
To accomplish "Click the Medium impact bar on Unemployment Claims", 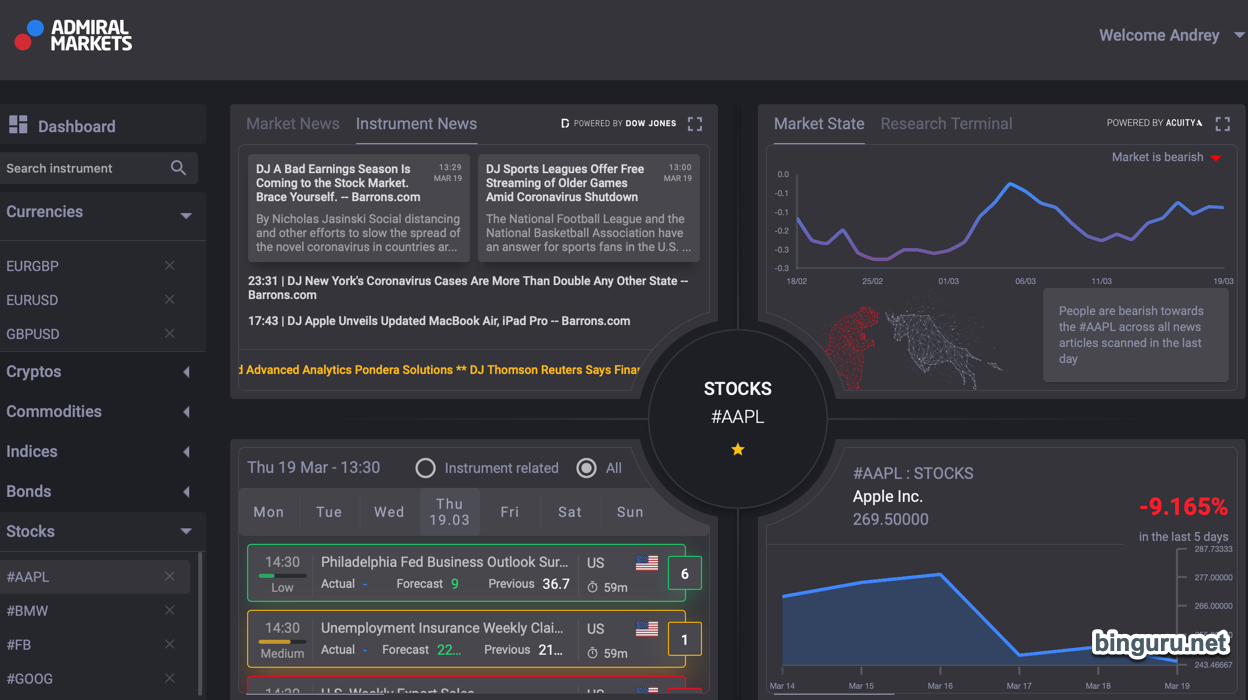I will tap(282, 642).
